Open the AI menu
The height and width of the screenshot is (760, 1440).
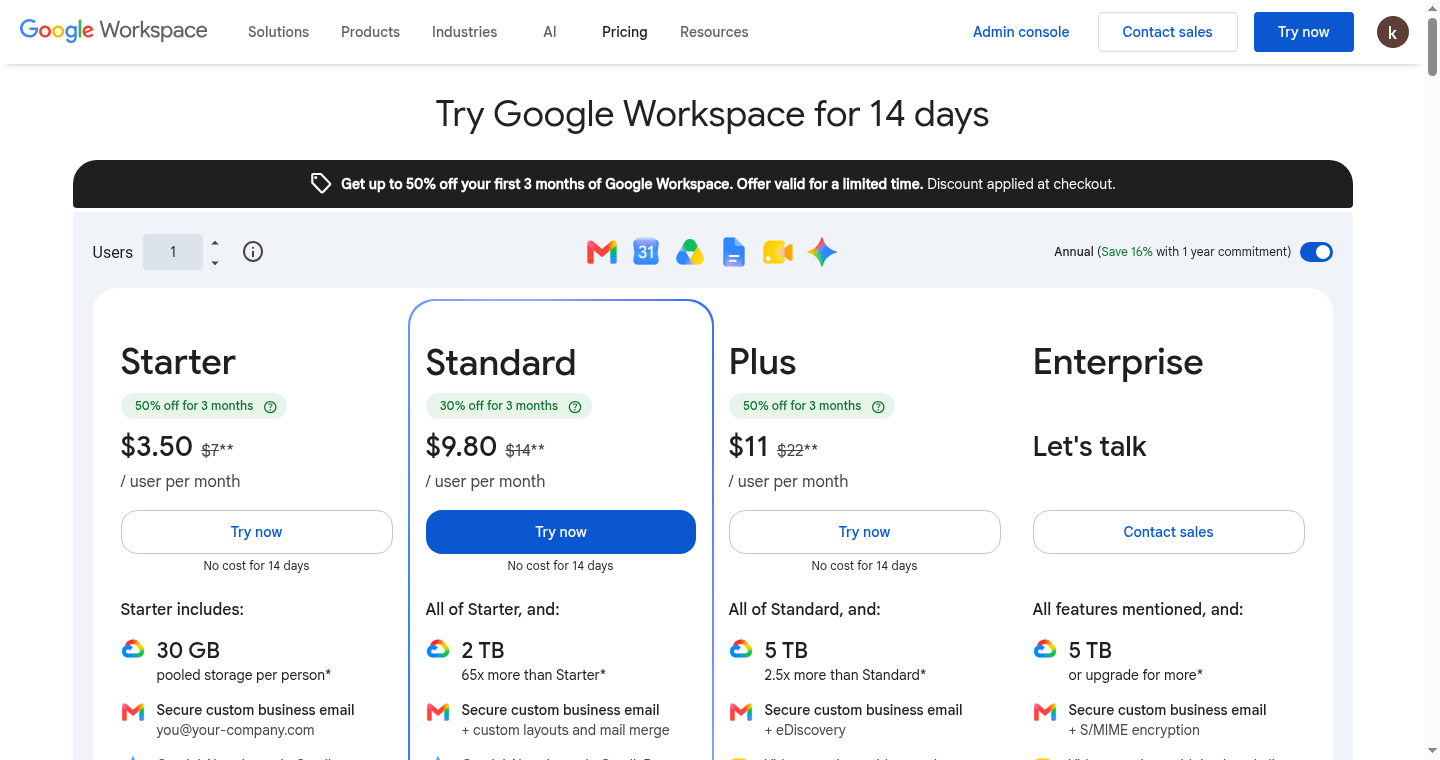pos(550,32)
